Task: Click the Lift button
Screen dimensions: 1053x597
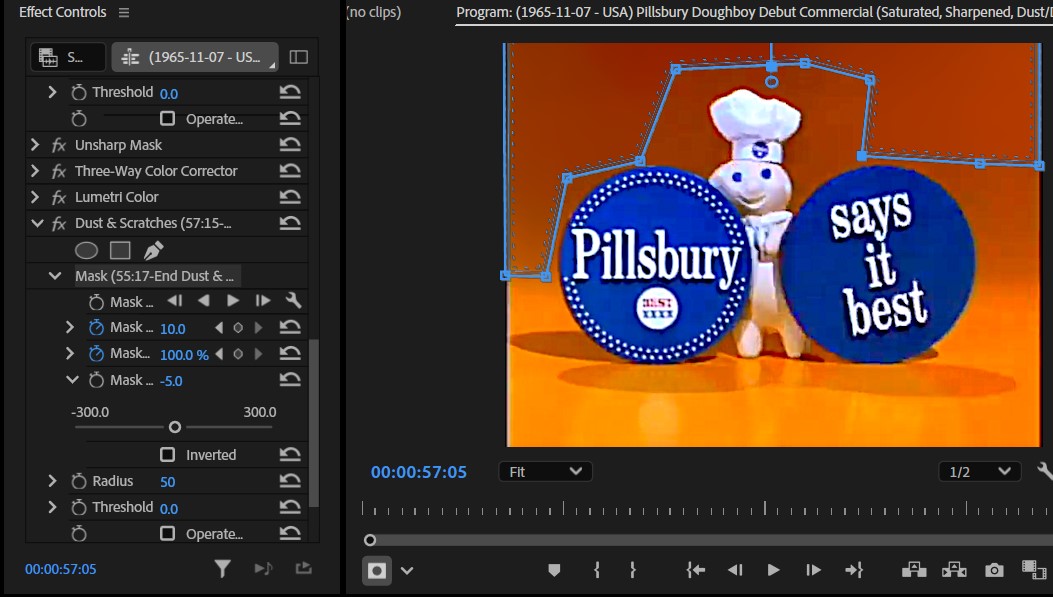Action: pos(914,569)
